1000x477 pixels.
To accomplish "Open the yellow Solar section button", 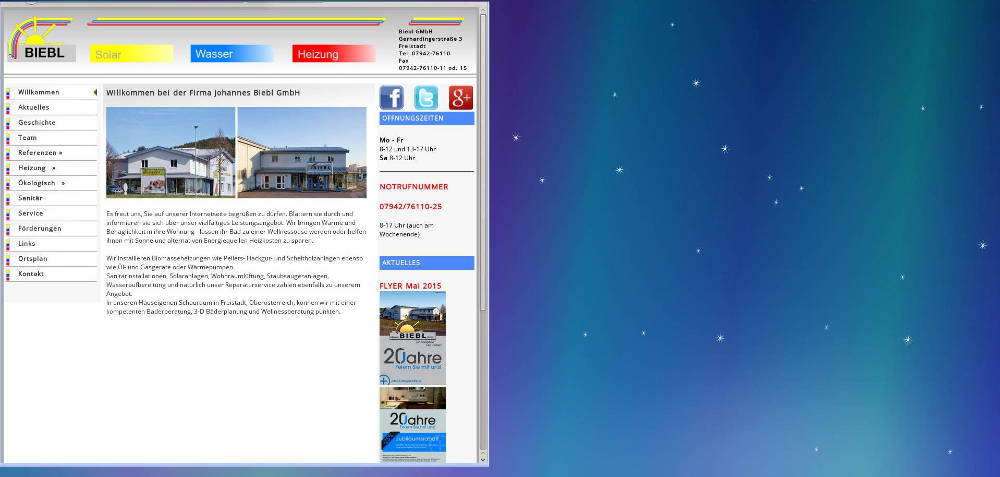I will (131, 54).
